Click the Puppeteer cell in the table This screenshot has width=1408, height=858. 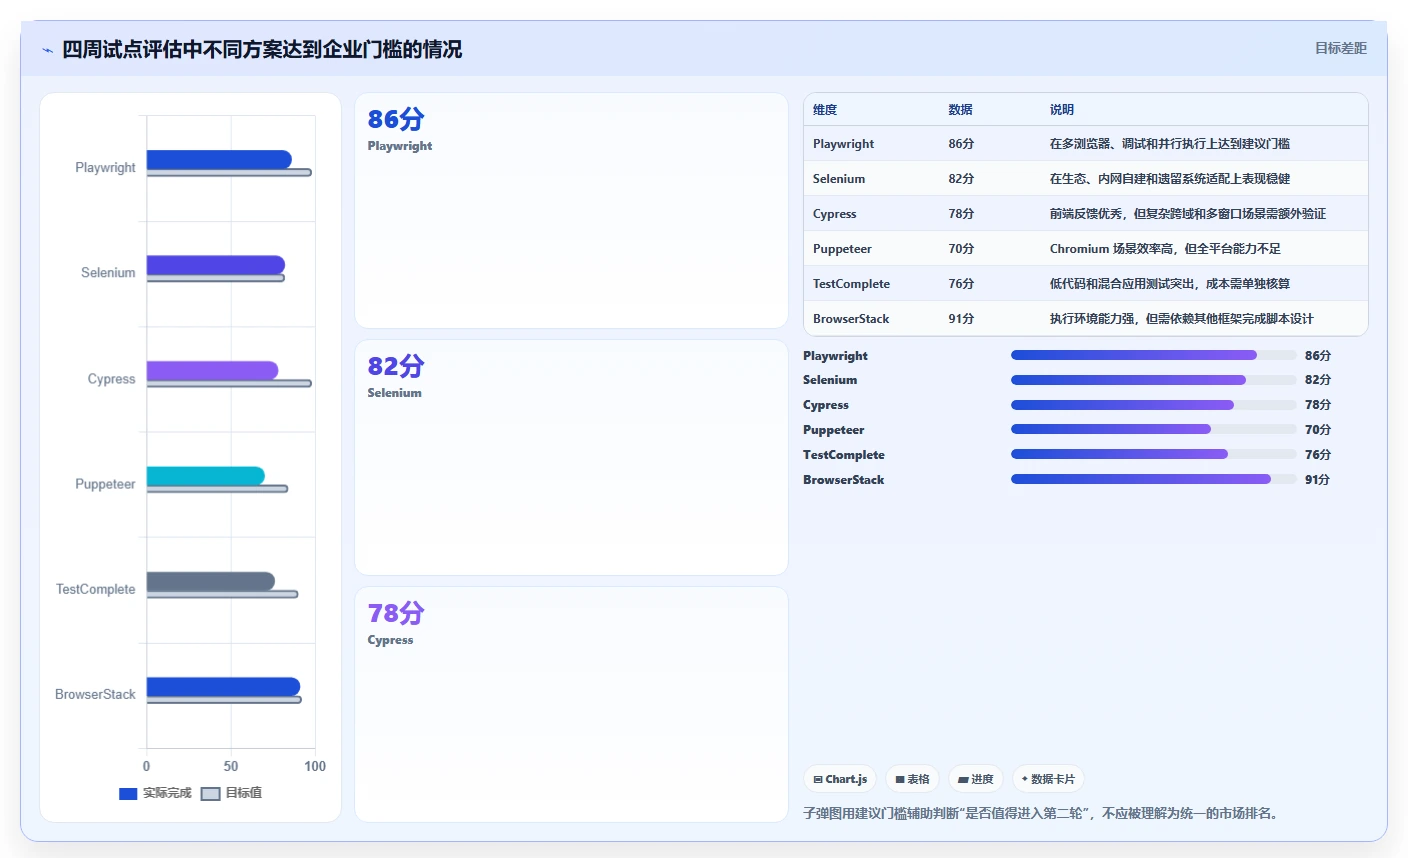point(842,249)
